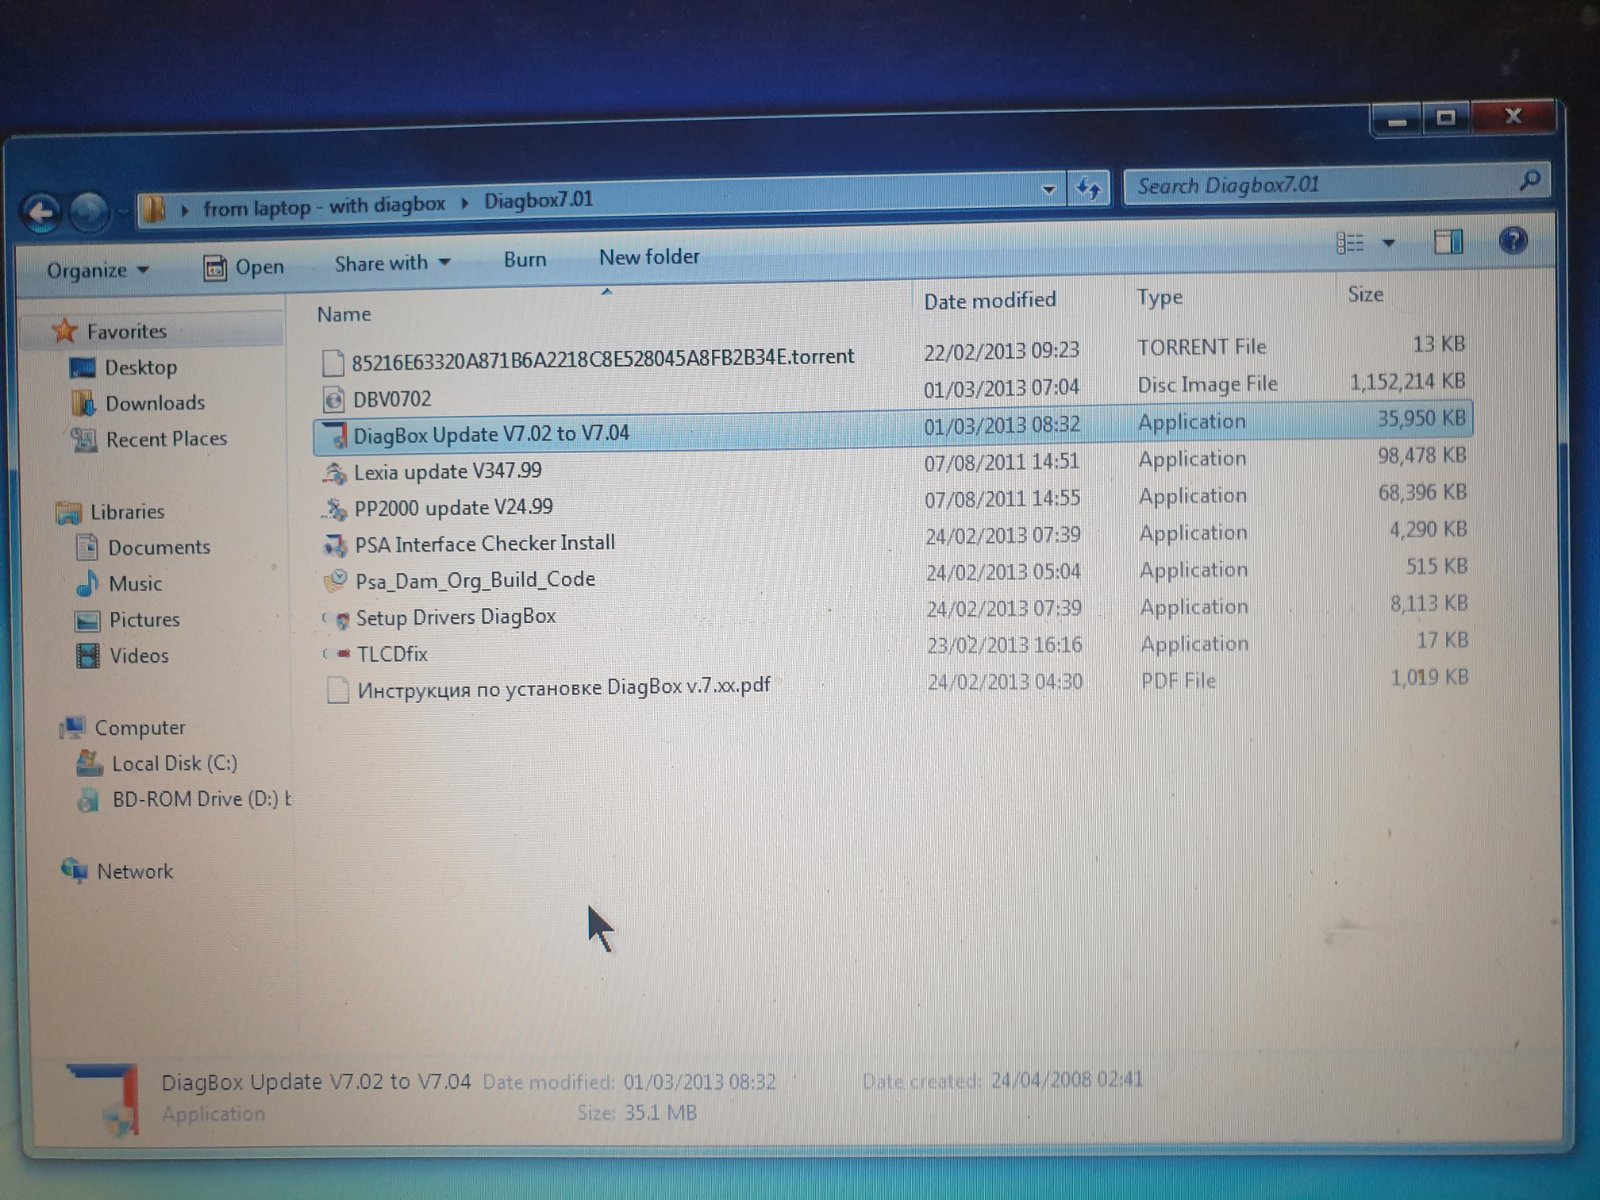
Task: Sort files by the Type column
Action: coord(1159,297)
